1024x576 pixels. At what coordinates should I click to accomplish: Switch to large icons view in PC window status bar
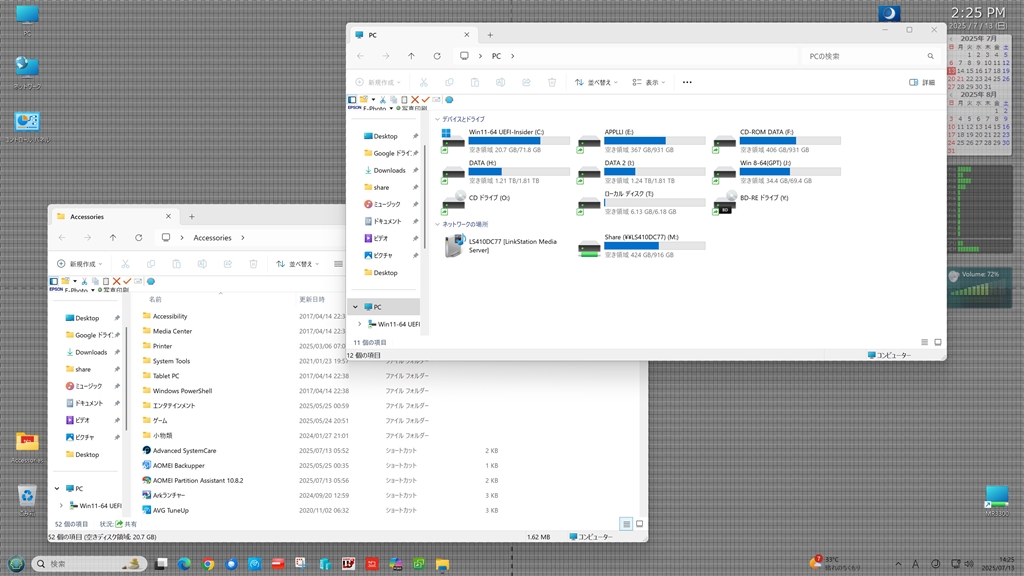pyautogui.click(x=938, y=342)
